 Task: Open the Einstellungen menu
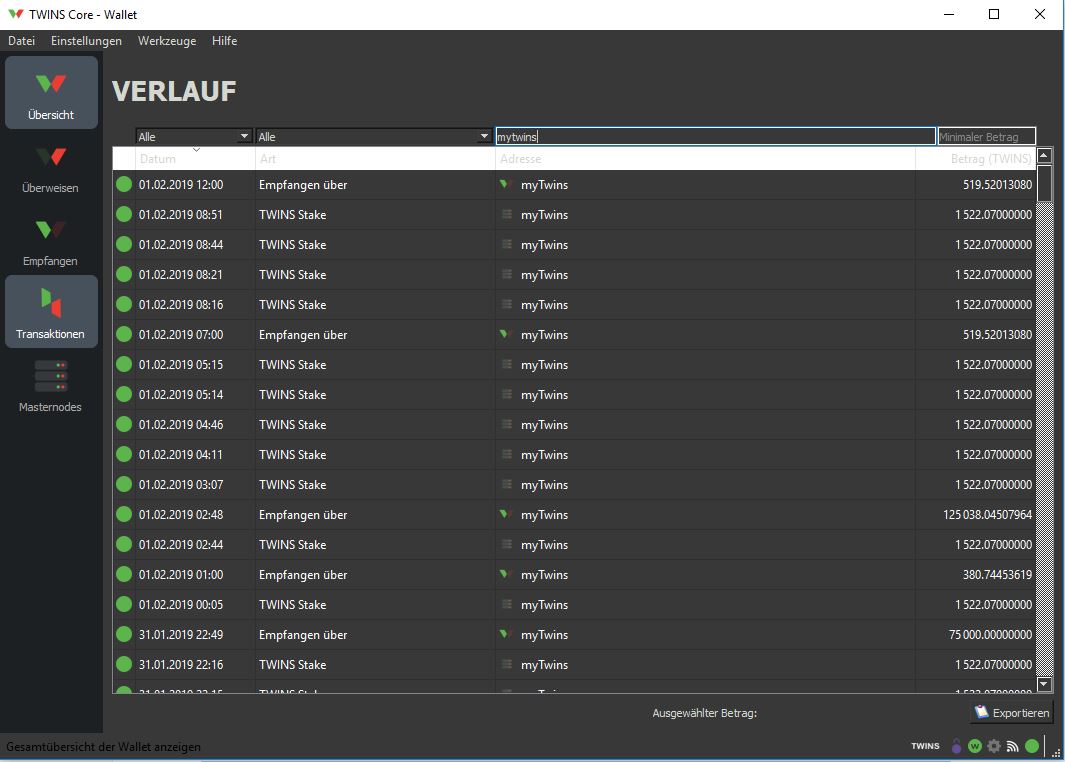tap(86, 41)
